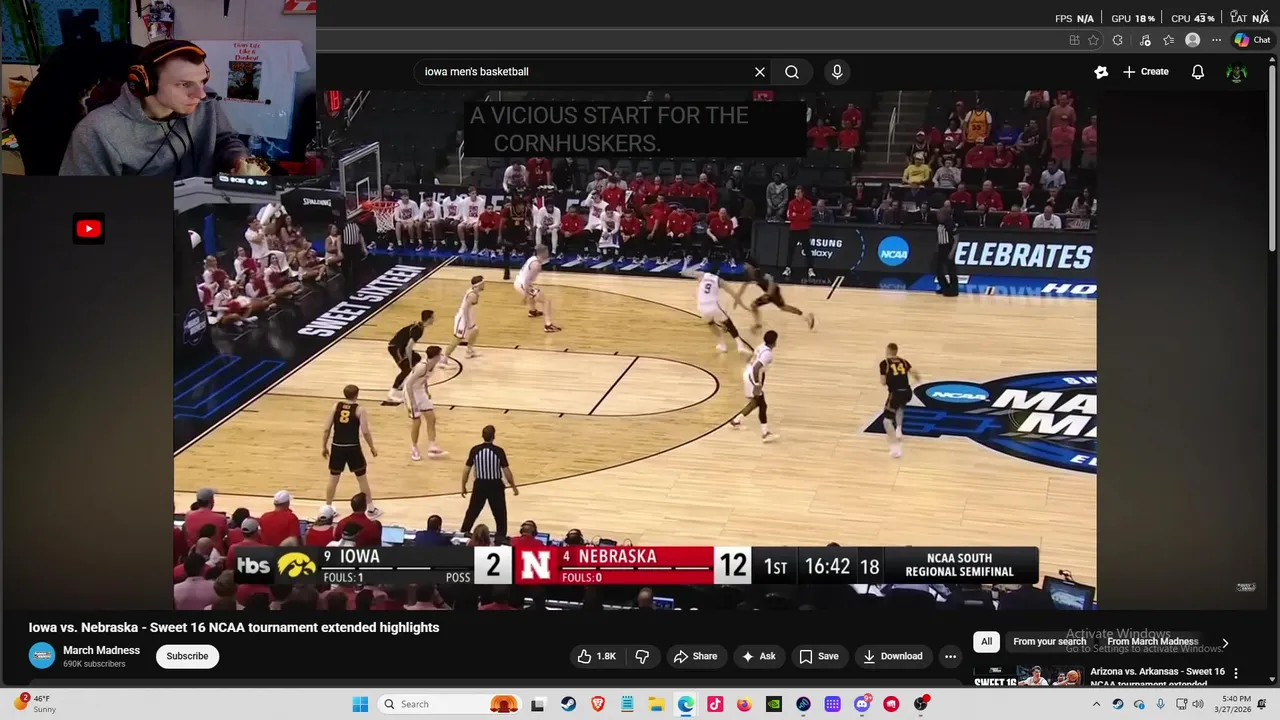Click the YouTube search magnifier button

(x=792, y=72)
